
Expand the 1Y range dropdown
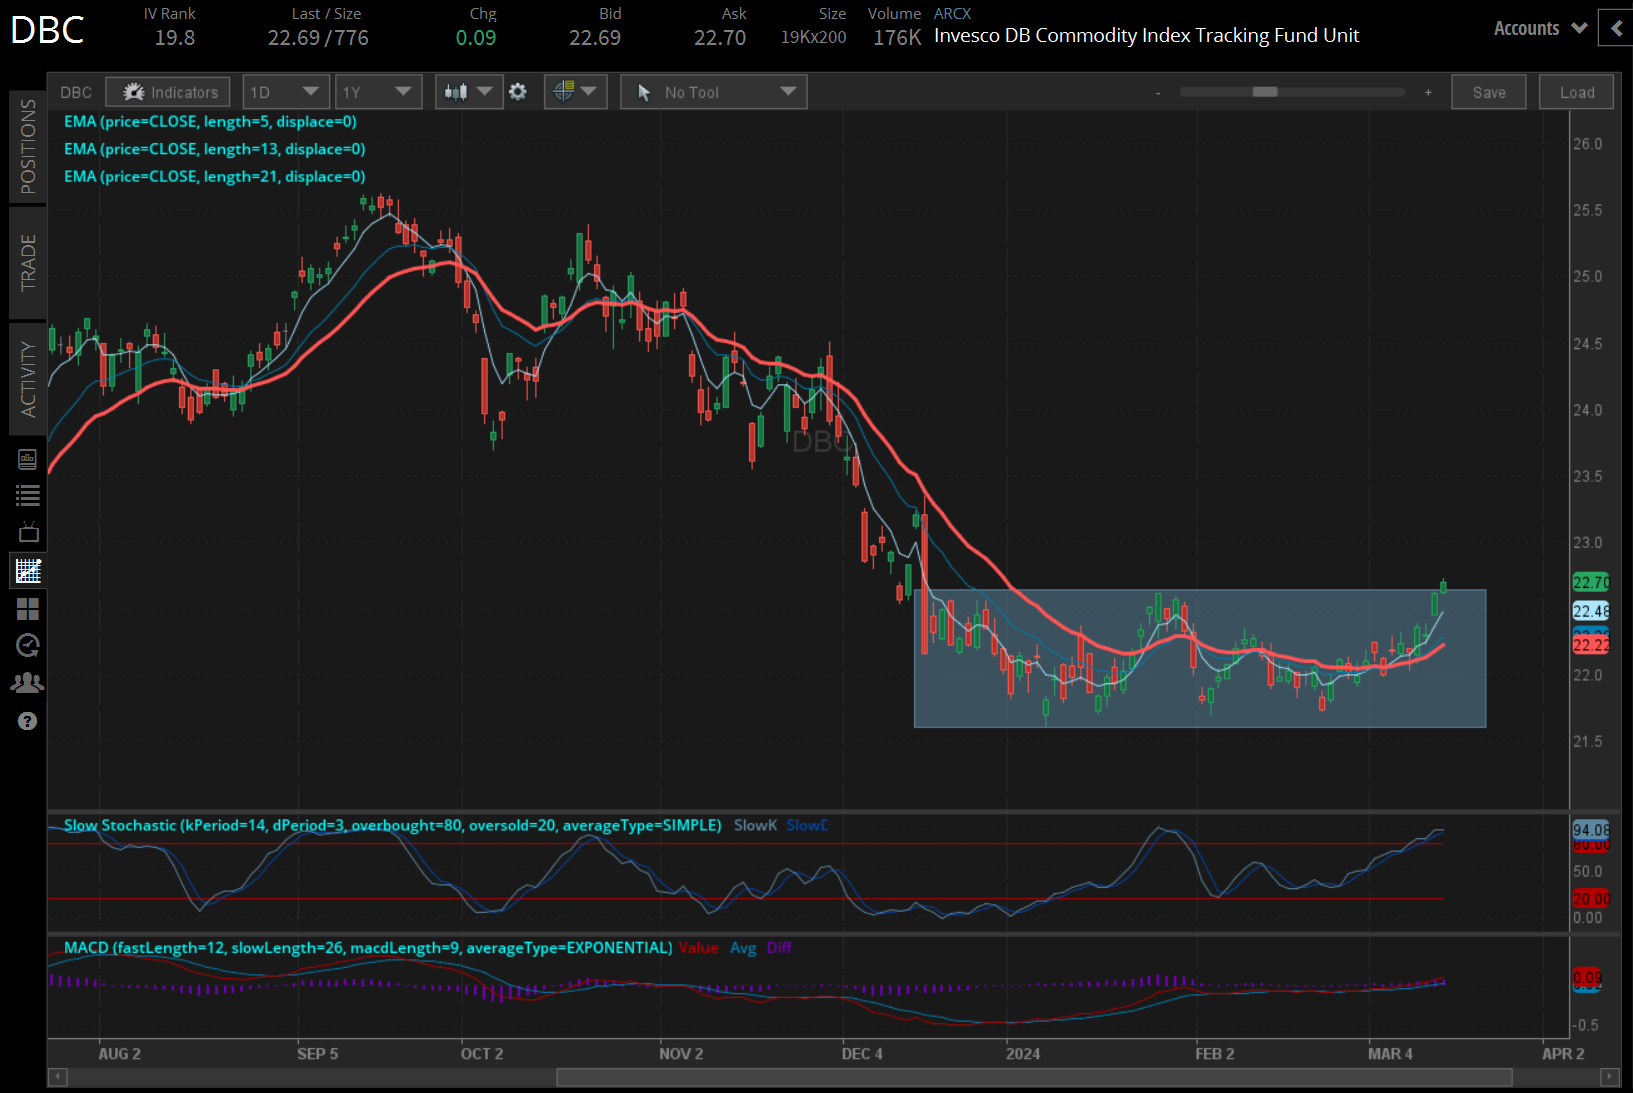(x=378, y=91)
